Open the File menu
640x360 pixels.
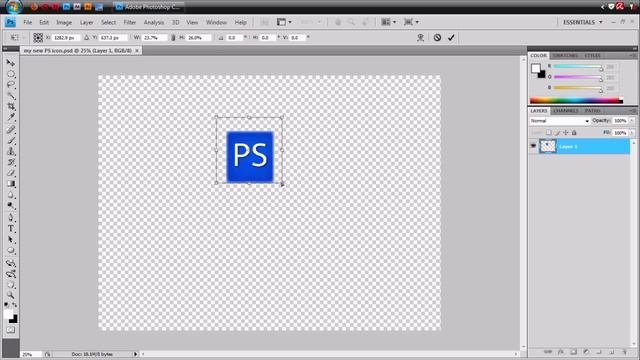pos(27,22)
